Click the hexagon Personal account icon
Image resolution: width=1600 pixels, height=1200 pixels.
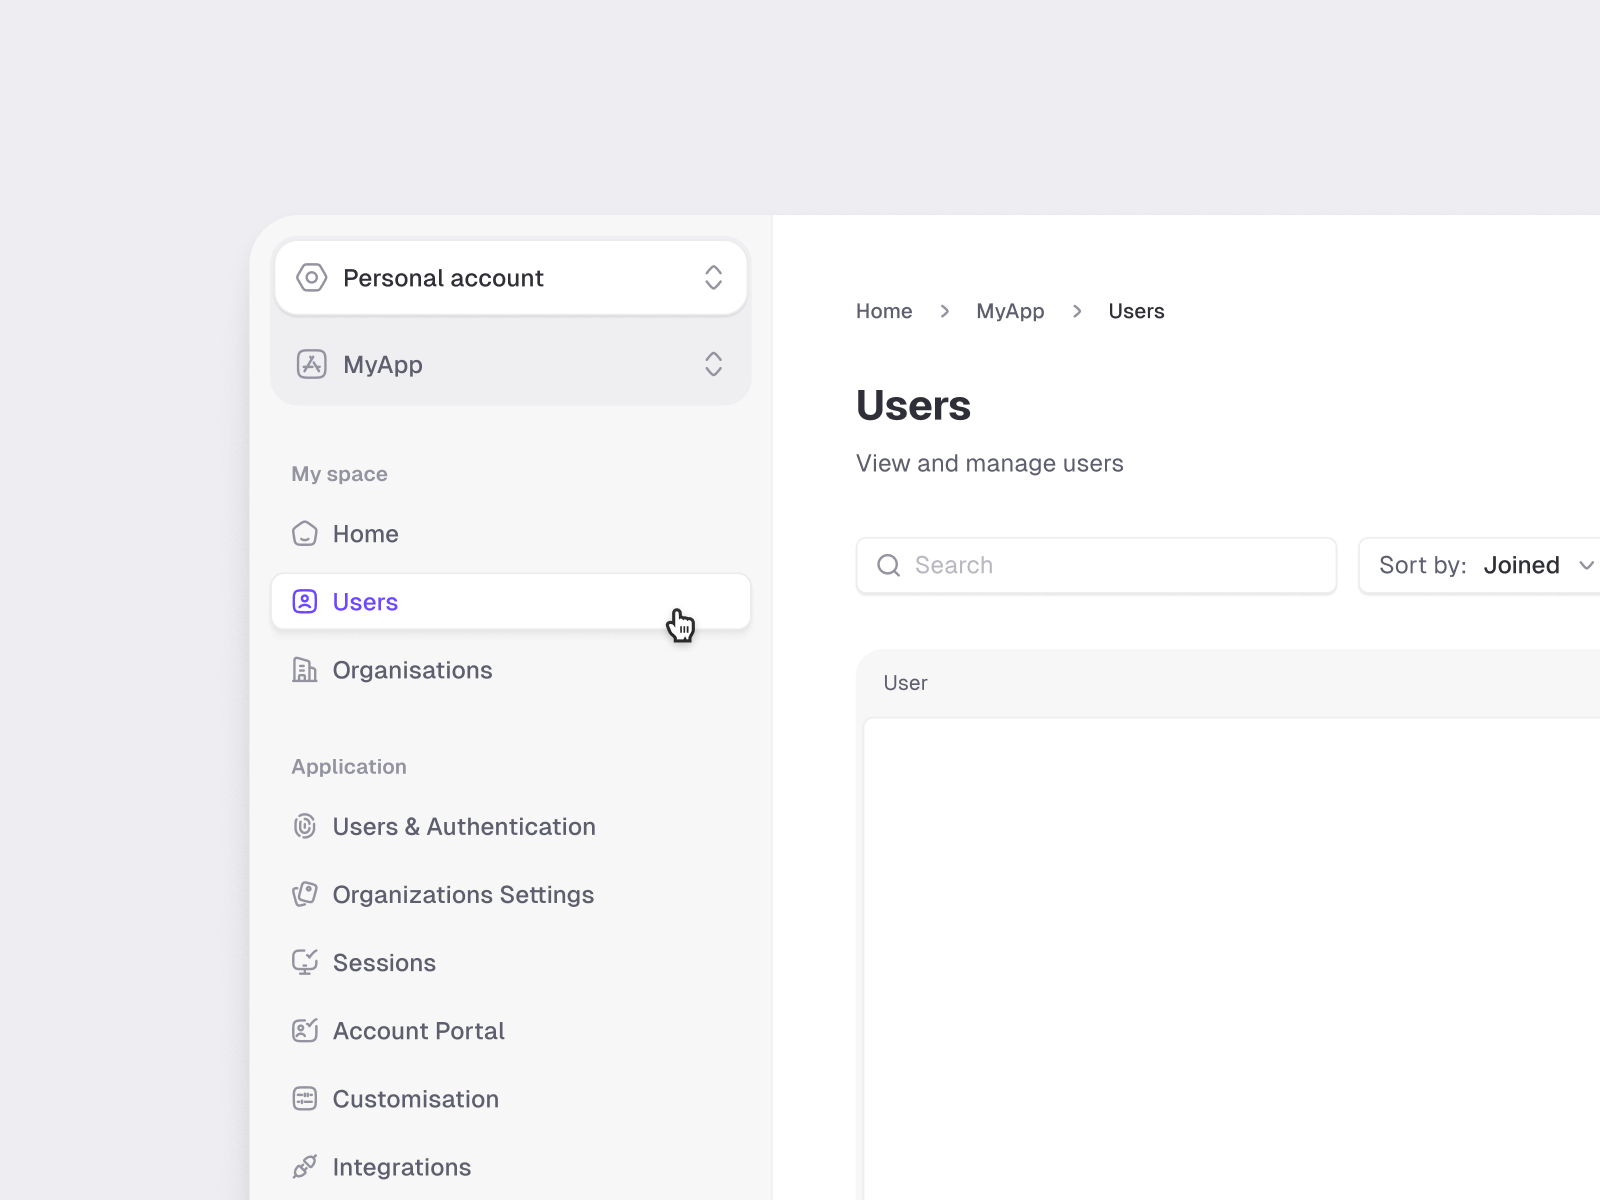[312, 277]
